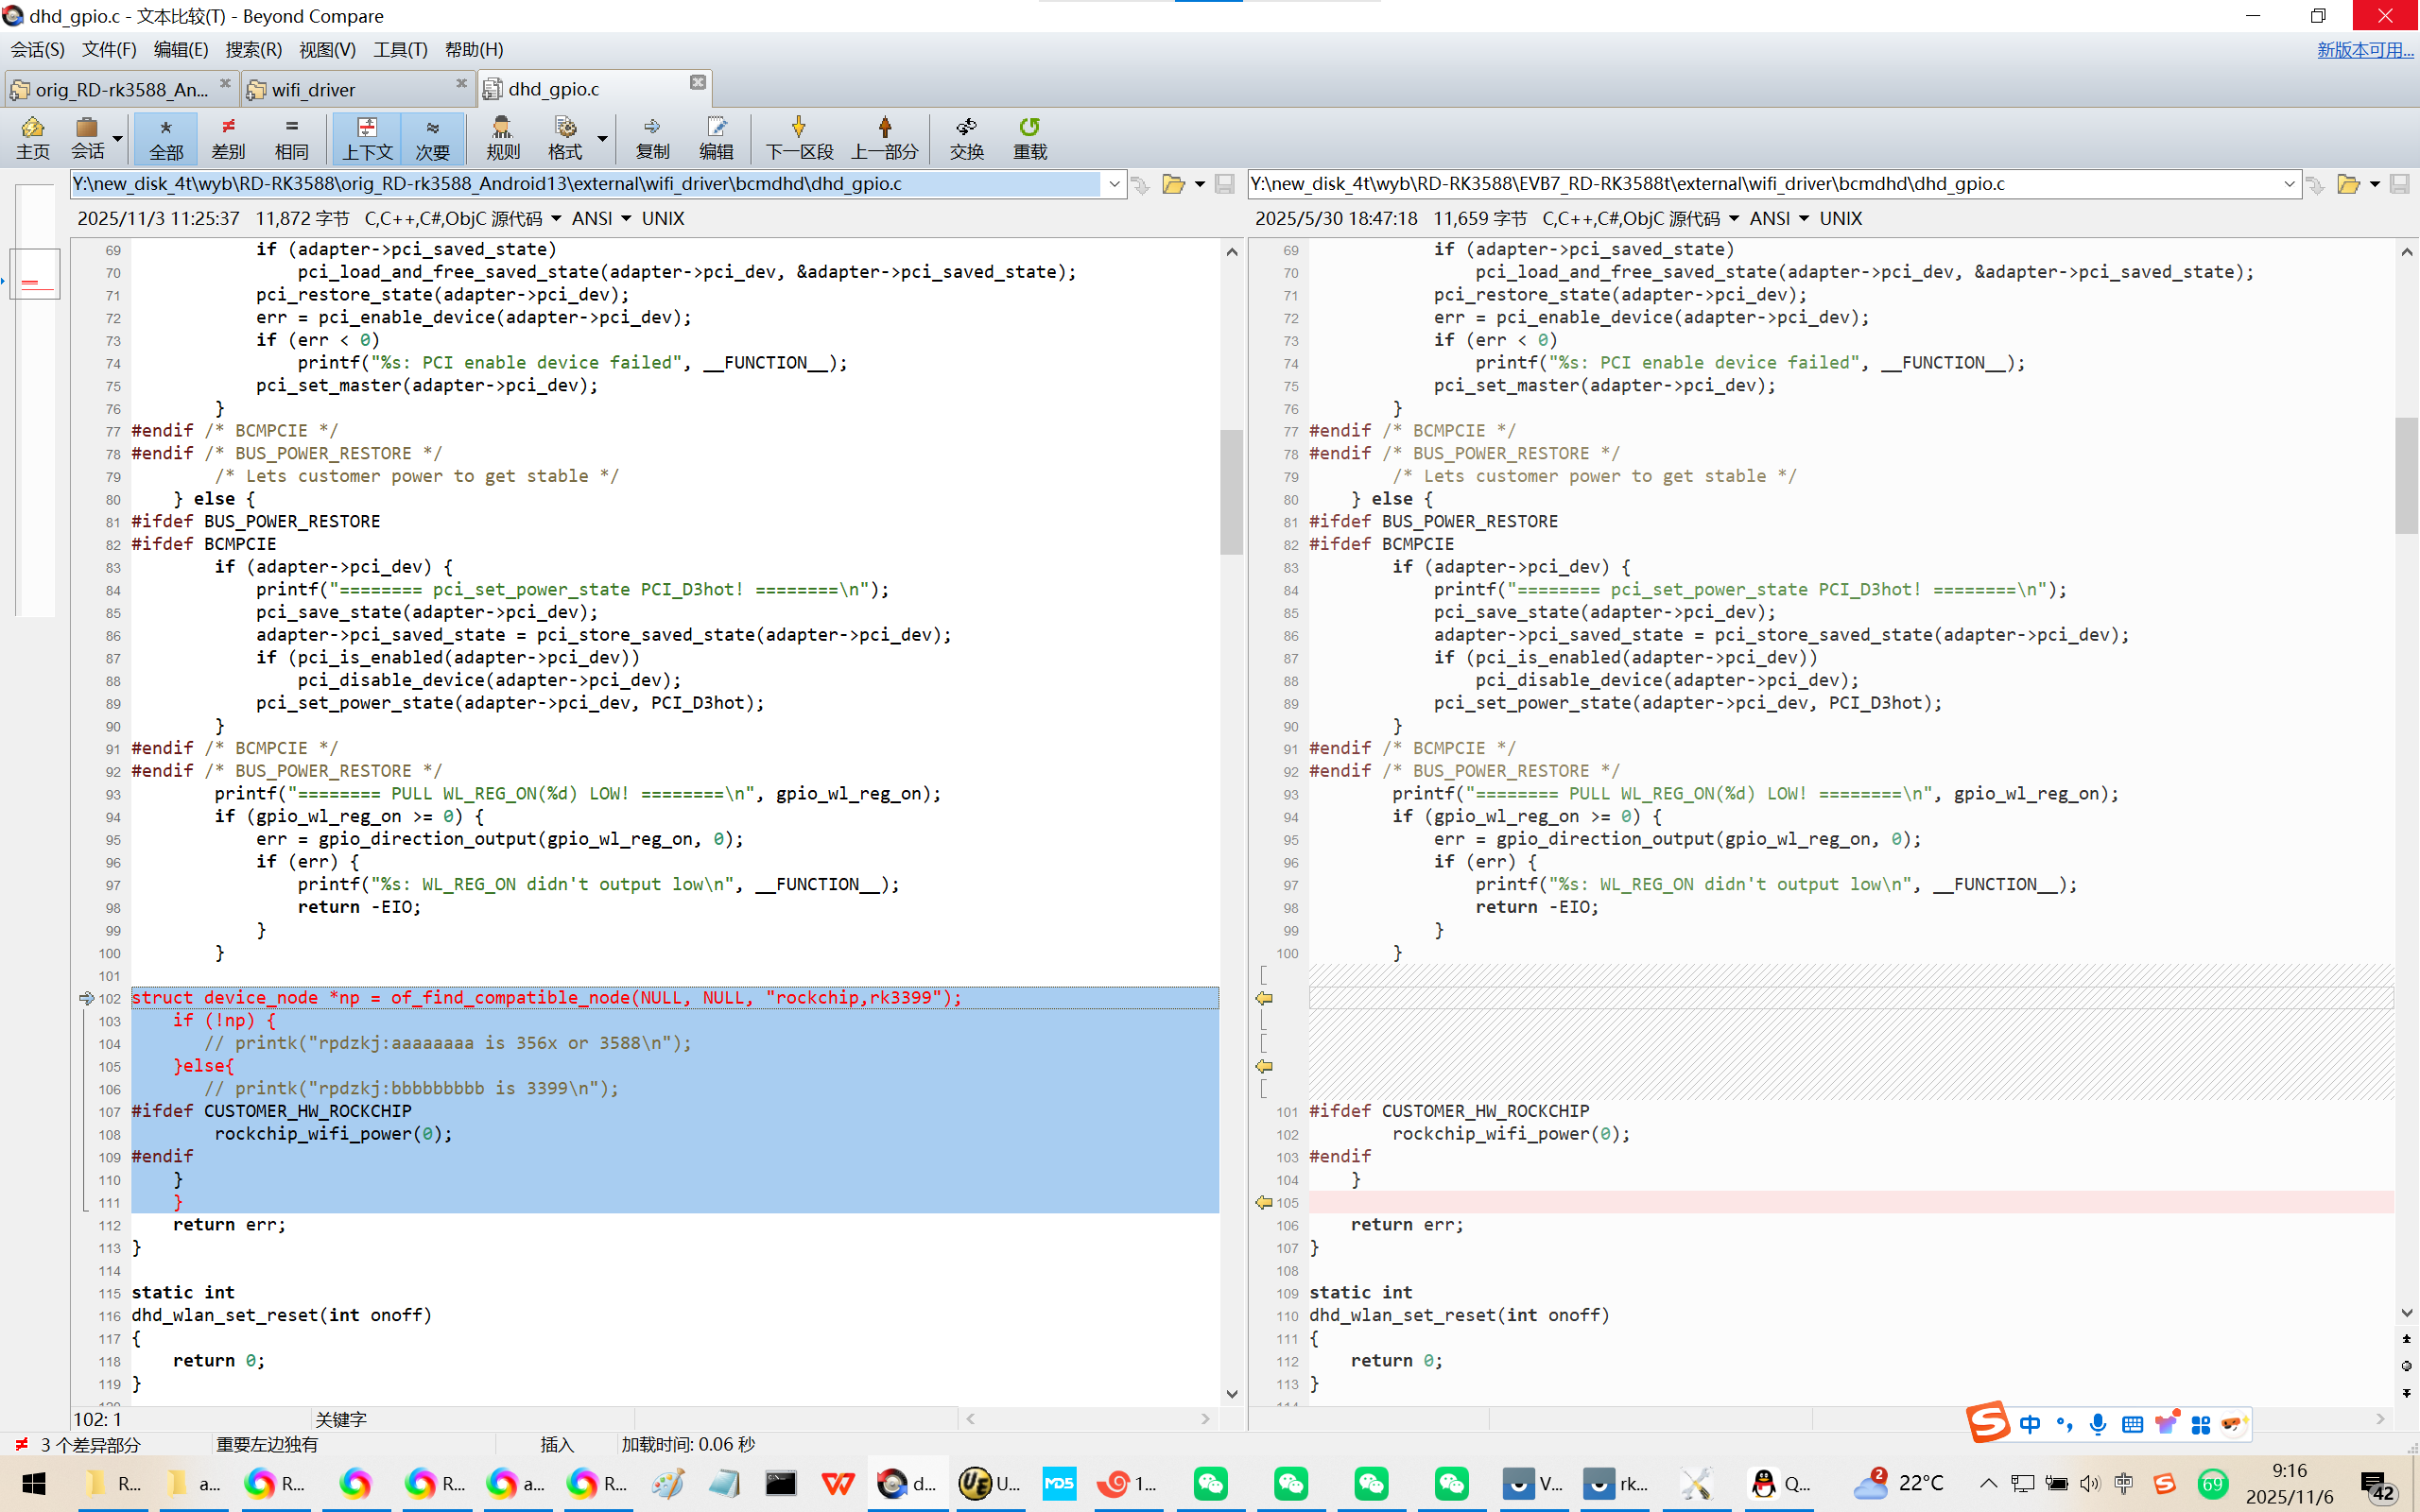Click the left pane open-file folder icon
This screenshot has width=2420, height=1512.
pyautogui.click(x=1173, y=184)
